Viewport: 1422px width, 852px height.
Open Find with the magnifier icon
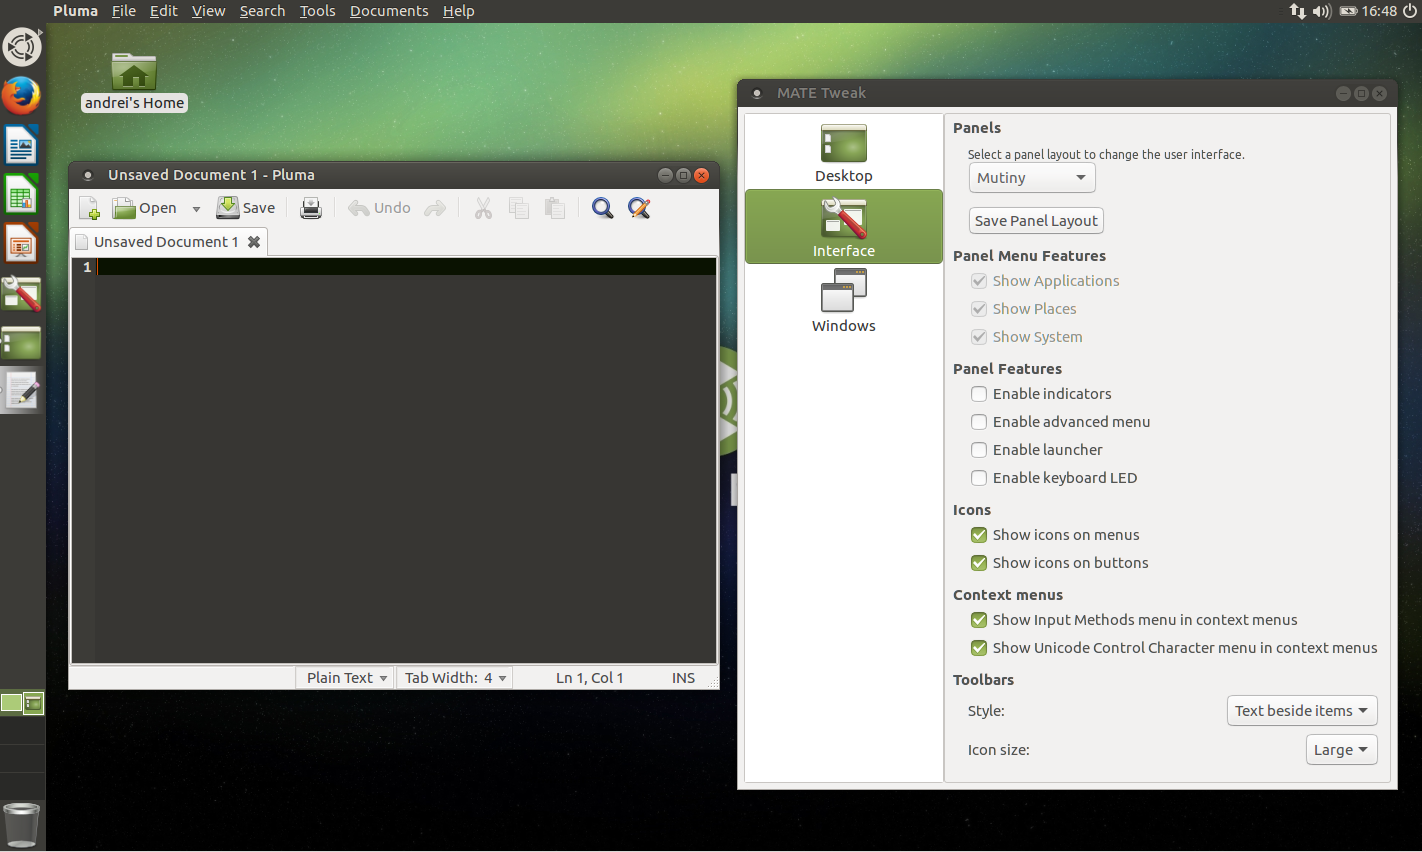click(x=602, y=208)
